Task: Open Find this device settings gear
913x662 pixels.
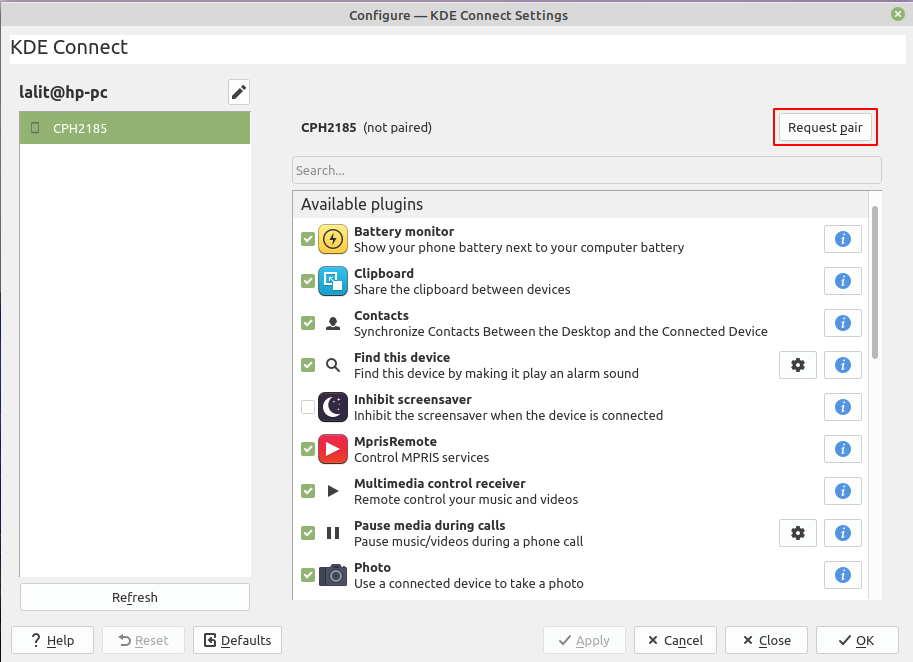Action: coord(797,365)
